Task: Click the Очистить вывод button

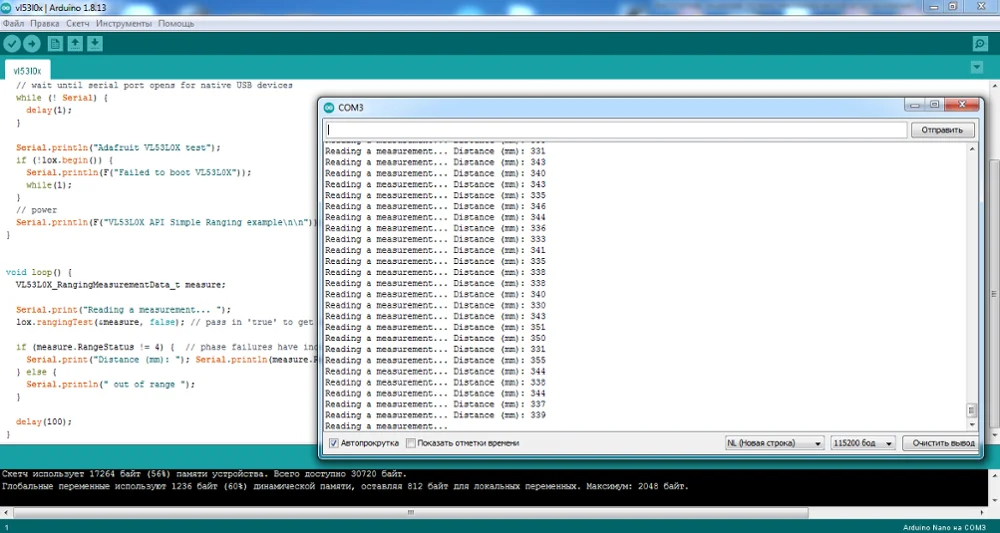Action: (x=943, y=442)
